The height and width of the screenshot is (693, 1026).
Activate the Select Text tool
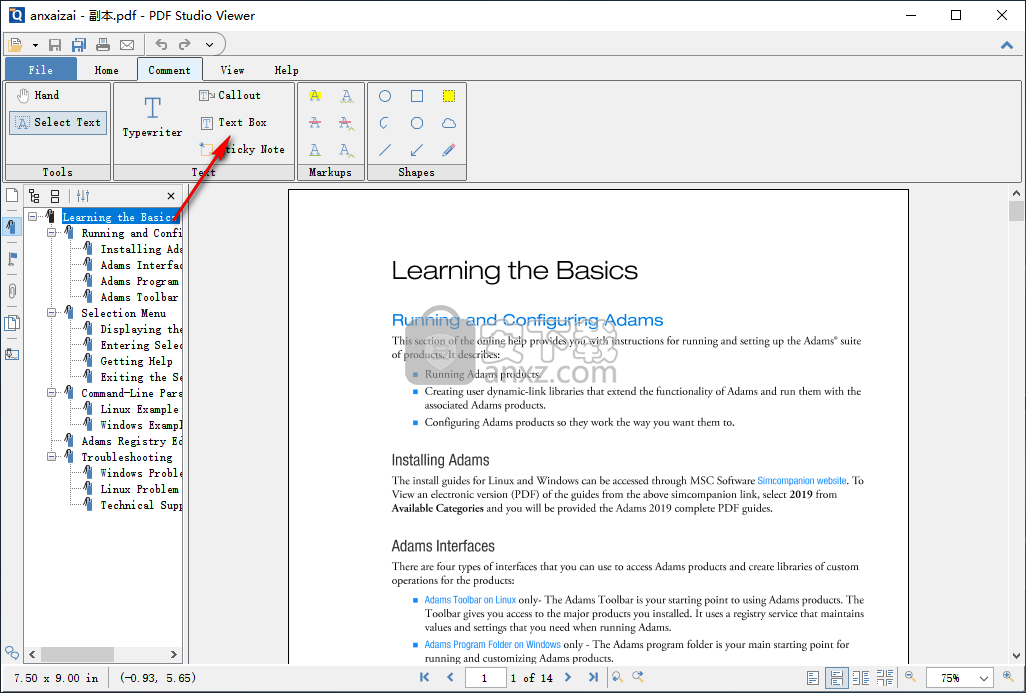[x=58, y=122]
